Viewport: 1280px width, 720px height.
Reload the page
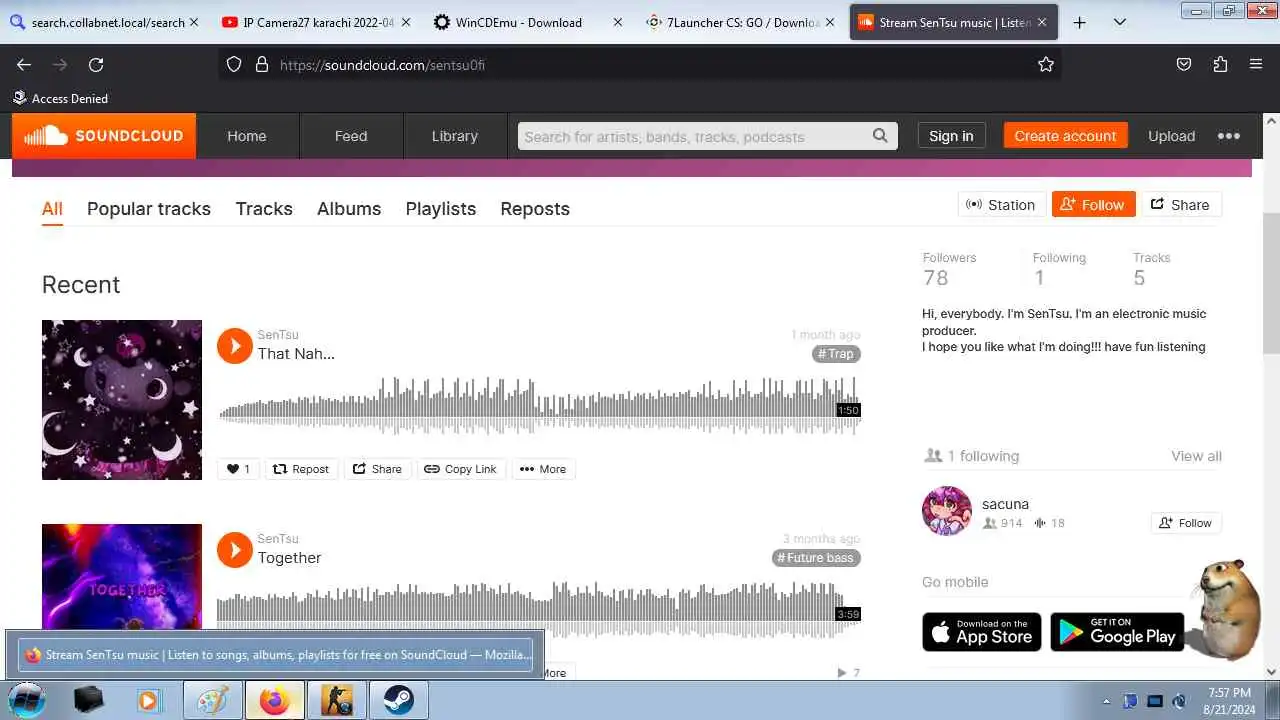pos(96,64)
